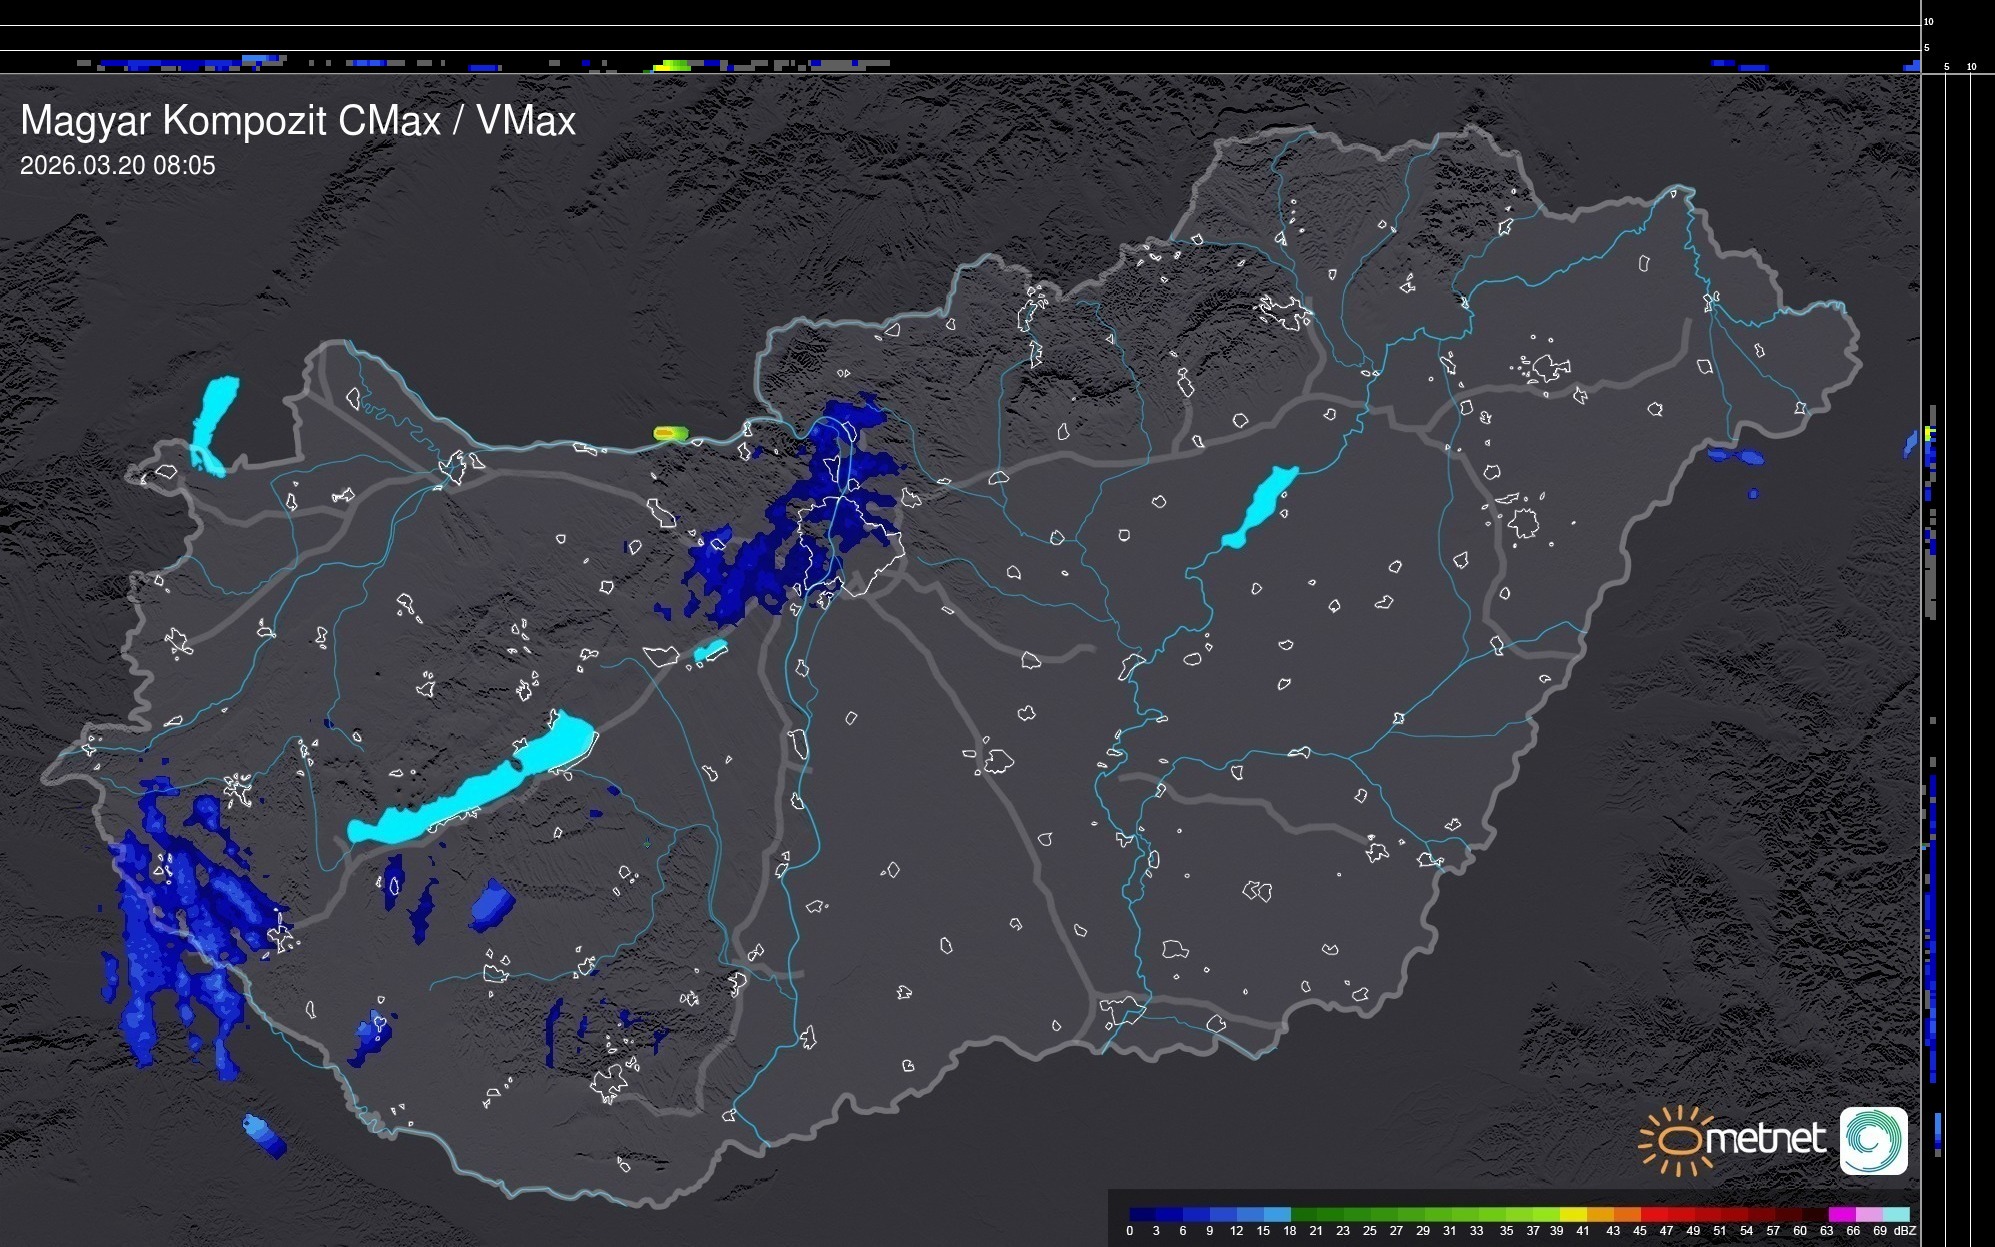The image size is (1995, 1247).
Task: Click the light blue 15 dBZ swatch
Action: 1277,1214
